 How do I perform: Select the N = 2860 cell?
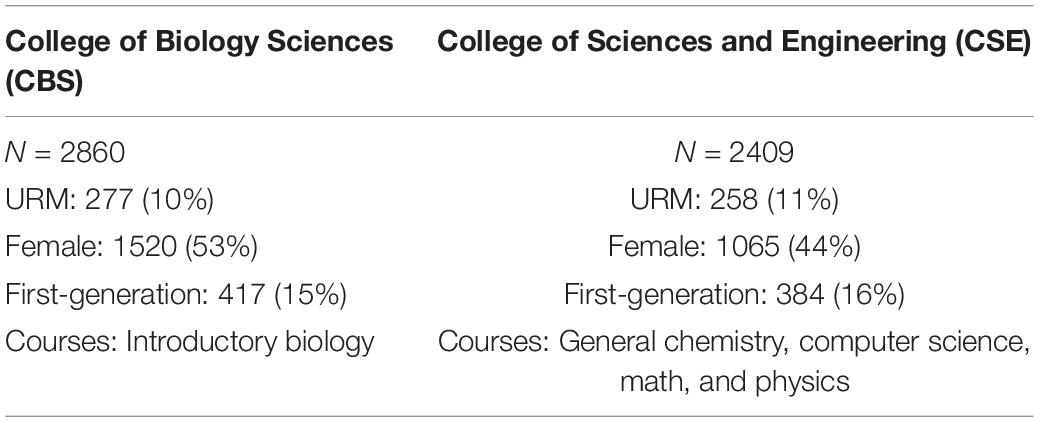click(65, 154)
